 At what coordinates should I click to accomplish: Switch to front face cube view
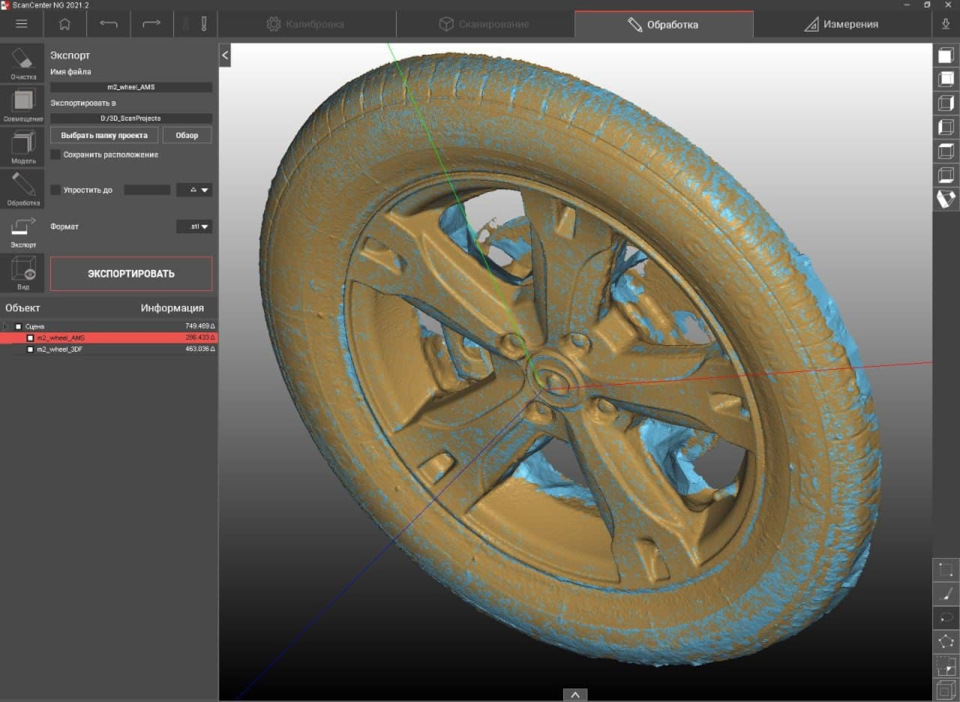tap(946, 56)
